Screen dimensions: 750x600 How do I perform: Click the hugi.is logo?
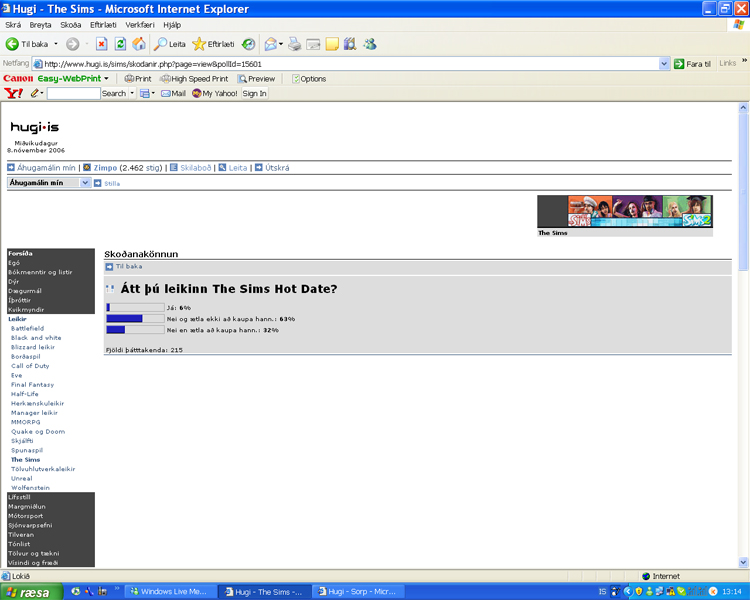point(34,127)
